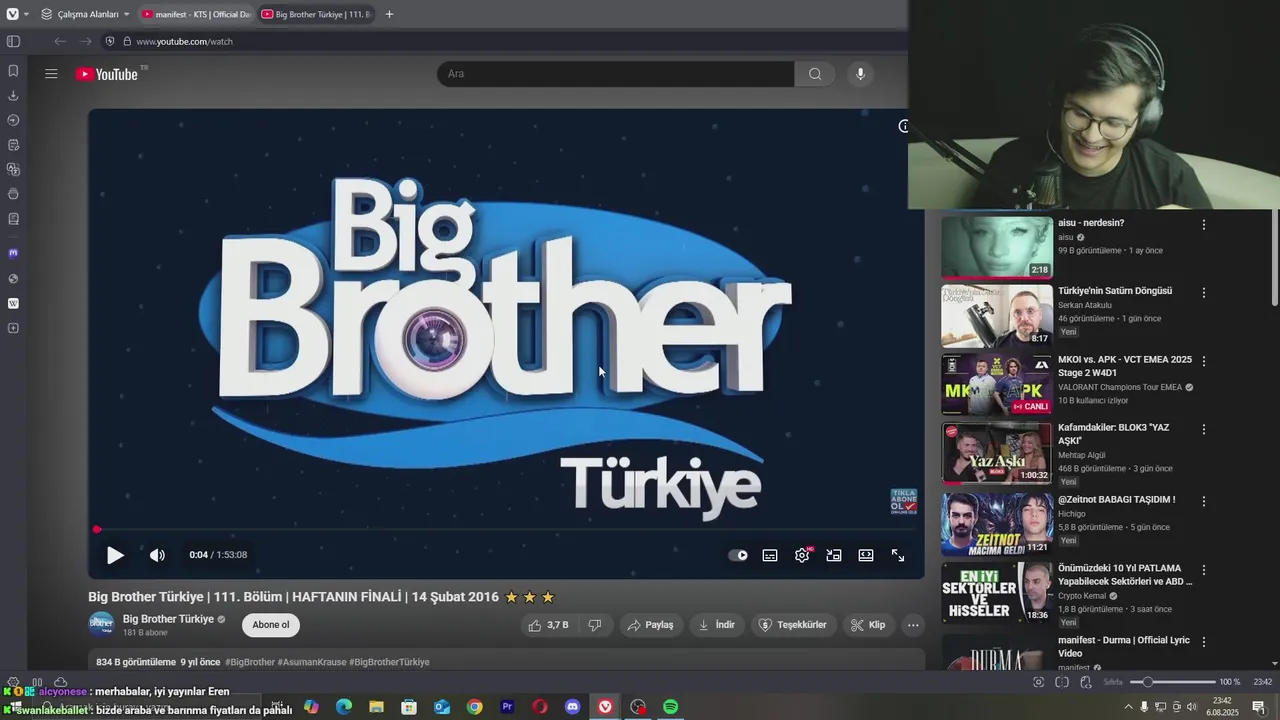Open the Notes panel in sidebar

(13, 145)
